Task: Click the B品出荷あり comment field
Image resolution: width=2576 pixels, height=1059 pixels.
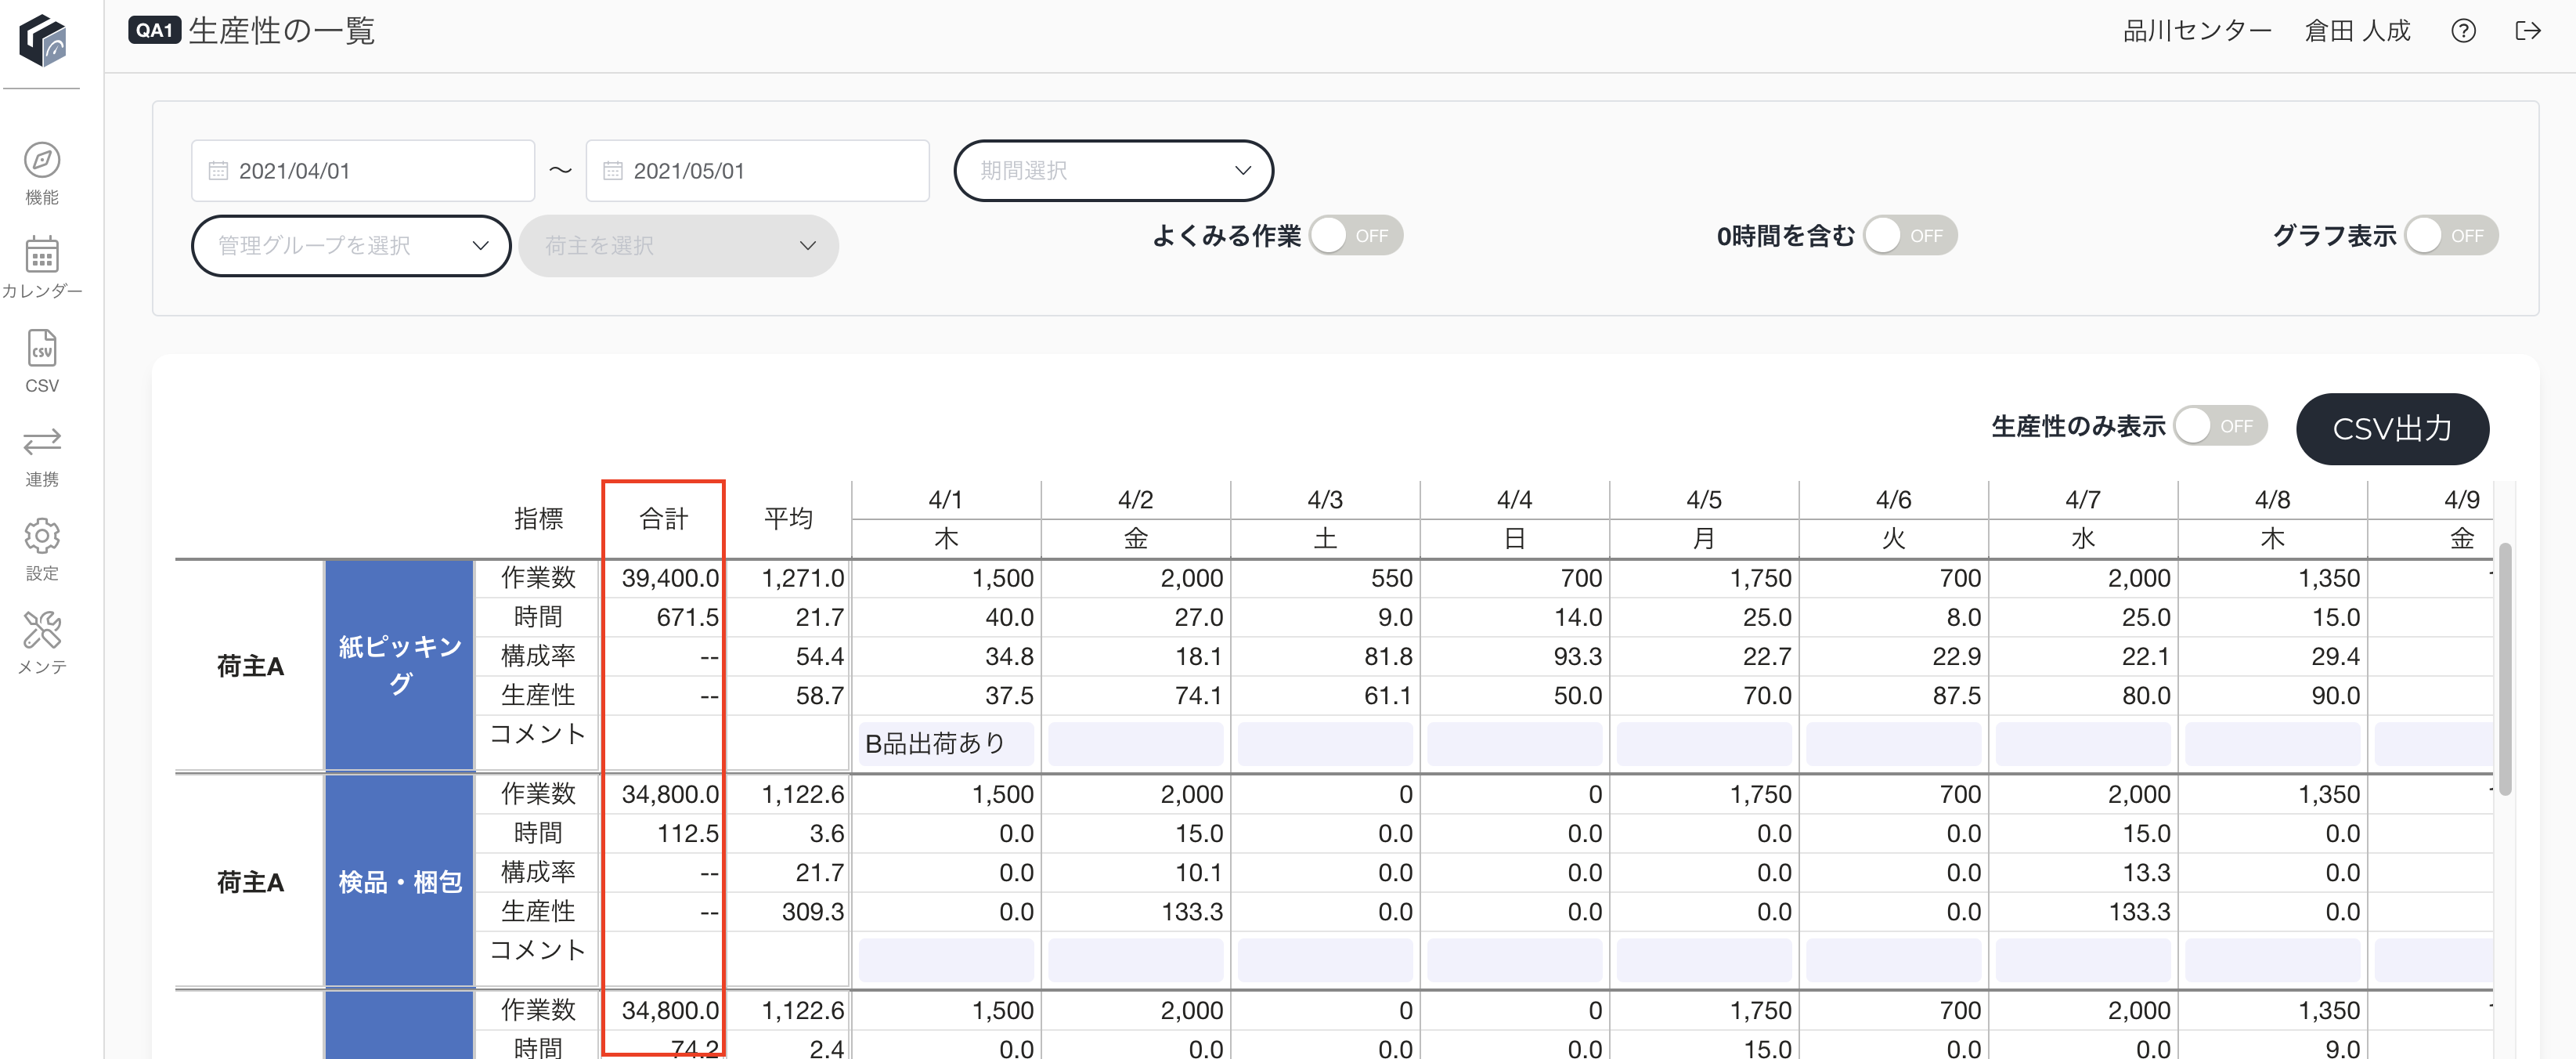Action: point(946,744)
